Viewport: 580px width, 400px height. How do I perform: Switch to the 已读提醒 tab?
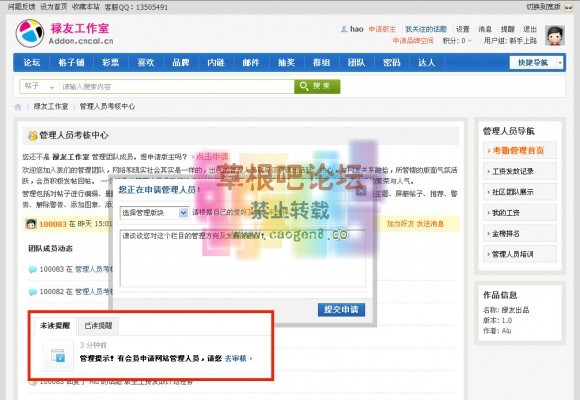click(98, 326)
